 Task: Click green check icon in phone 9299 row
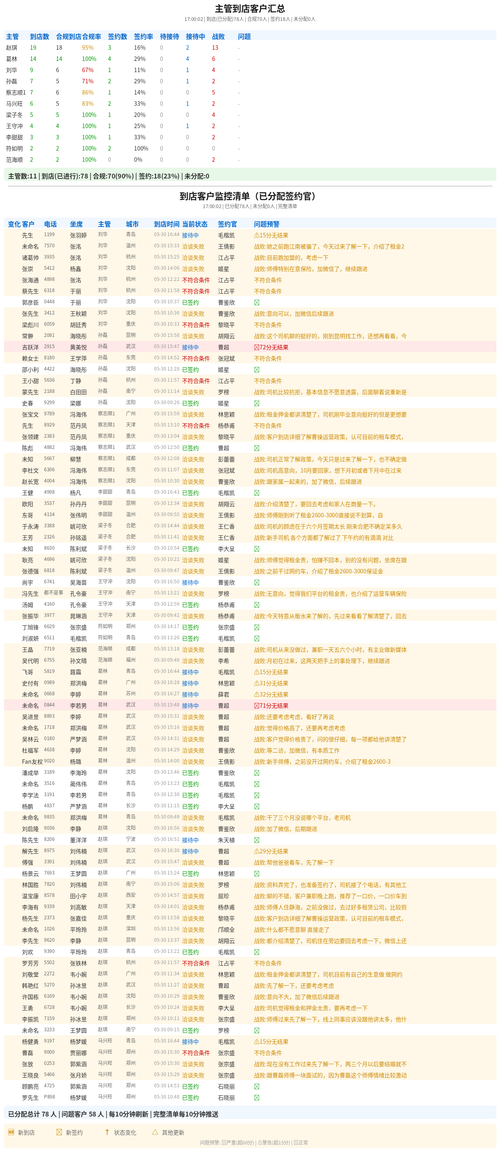[x=257, y=403]
